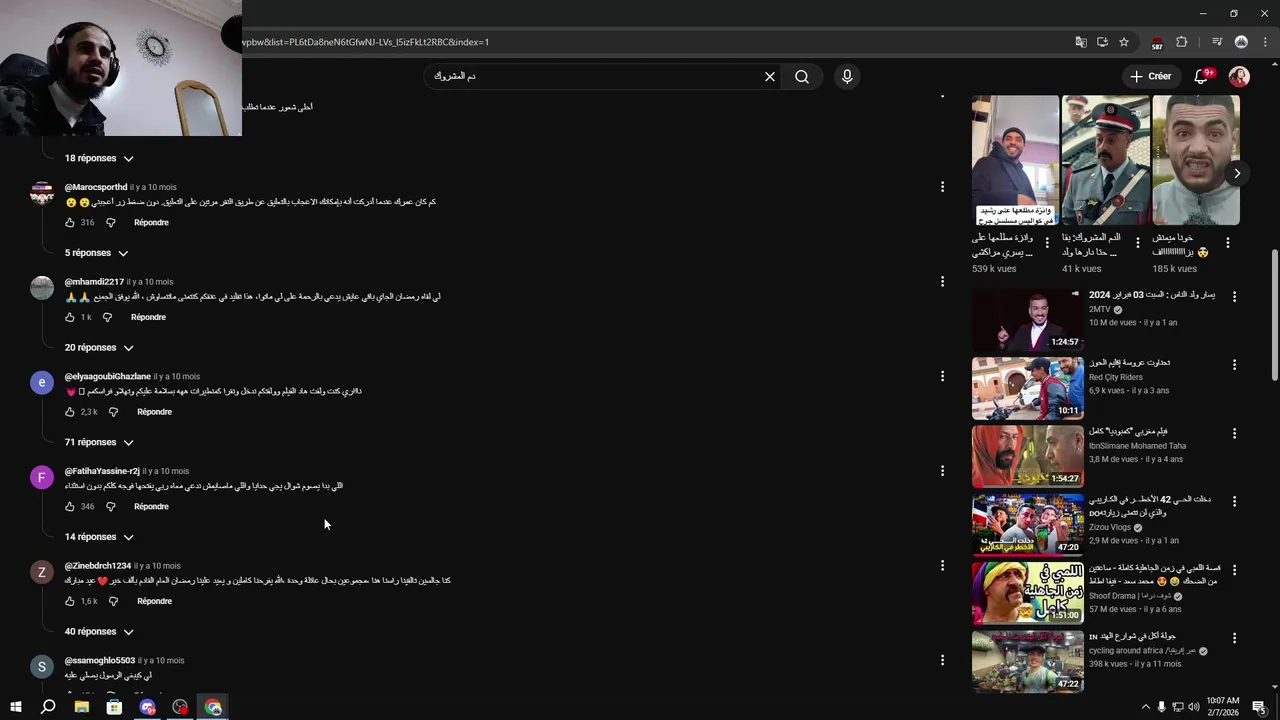Screen dimensions: 1280x720
Task: Open the Créer menu
Action: [x=1151, y=76]
